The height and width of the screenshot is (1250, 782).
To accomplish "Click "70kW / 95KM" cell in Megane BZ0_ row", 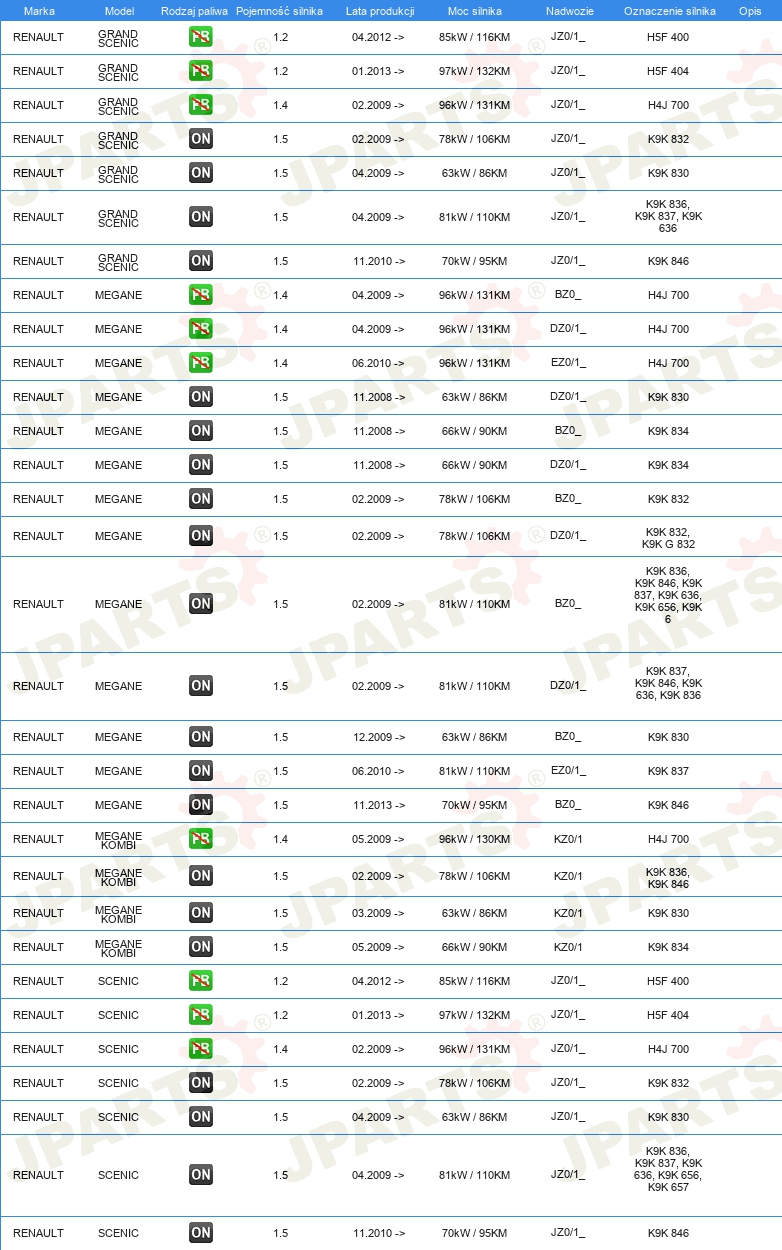I will coord(475,805).
